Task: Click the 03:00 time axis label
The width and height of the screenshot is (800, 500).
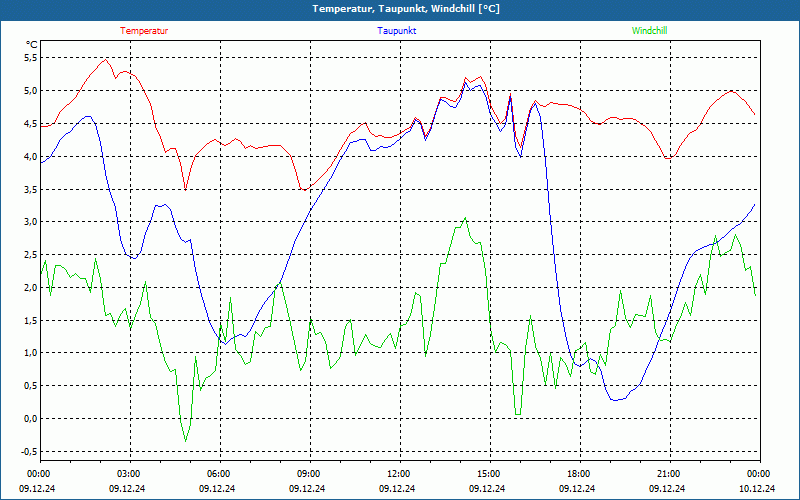Action: point(130,474)
